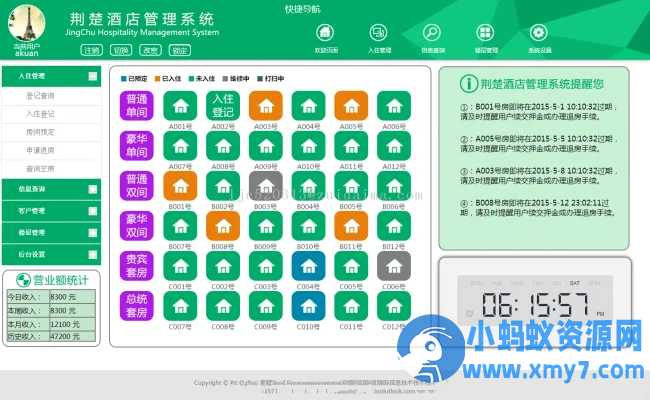Filter by 普通单间 room type
Image resolution: width=650 pixels, height=400 pixels.
coord(137,106)
